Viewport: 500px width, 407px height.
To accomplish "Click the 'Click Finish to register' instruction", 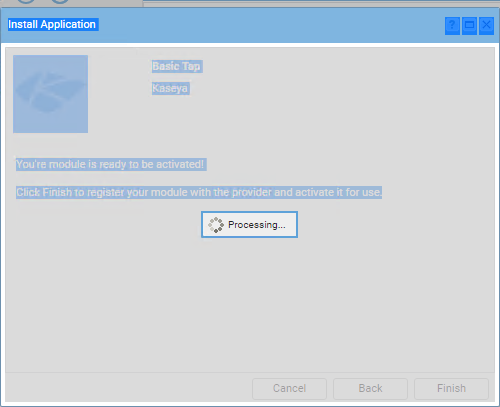I will click(199, 192).
